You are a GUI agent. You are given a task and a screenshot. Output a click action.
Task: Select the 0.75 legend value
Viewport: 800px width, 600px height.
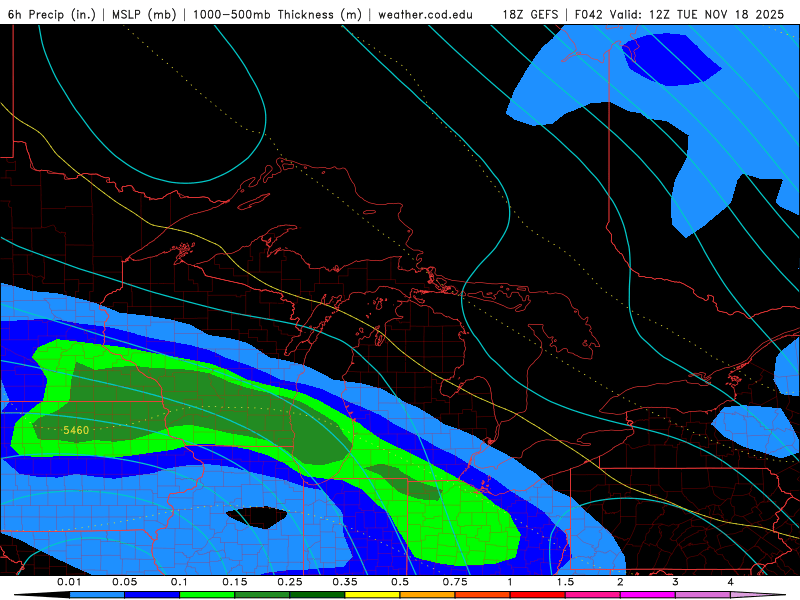coord(455,582)
